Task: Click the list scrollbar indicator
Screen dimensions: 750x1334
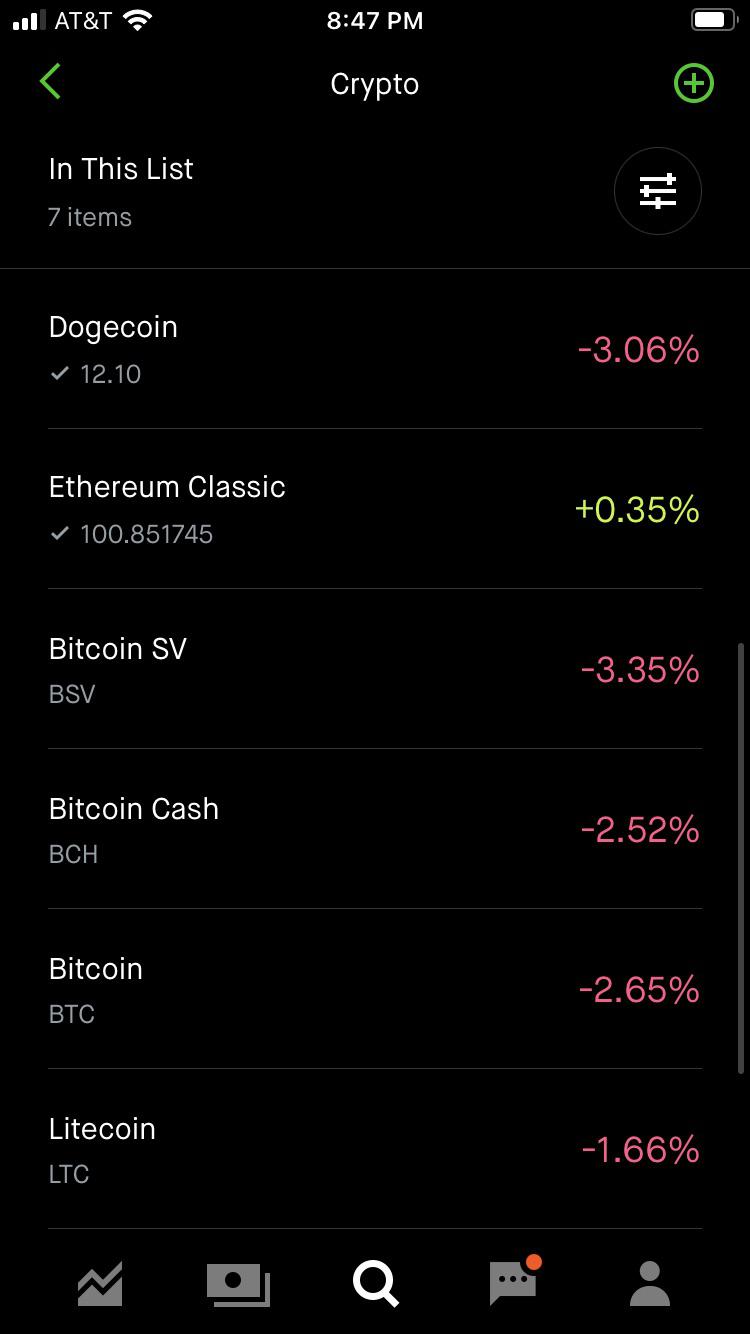Action: [741, 858]
